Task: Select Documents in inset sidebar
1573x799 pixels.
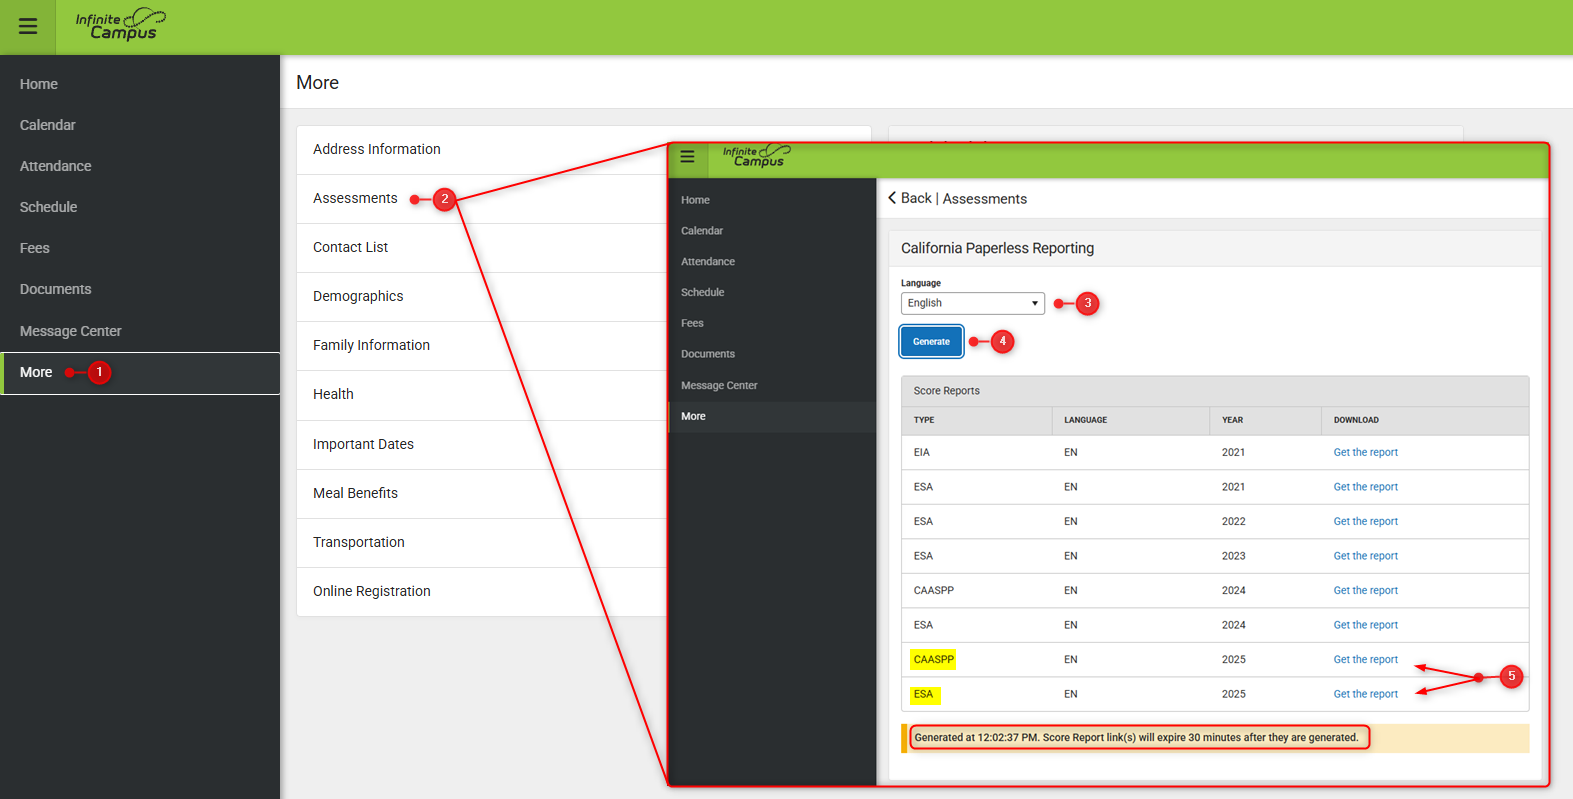Action: (708, 354)
